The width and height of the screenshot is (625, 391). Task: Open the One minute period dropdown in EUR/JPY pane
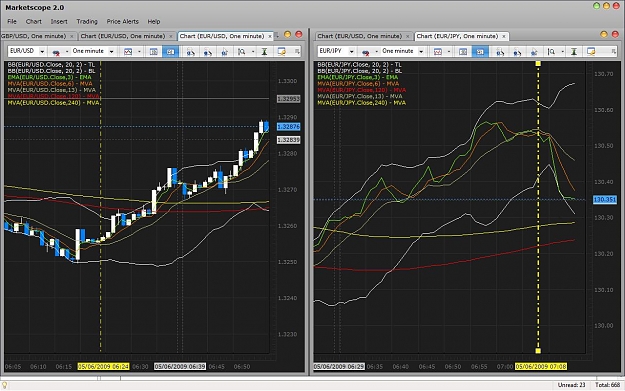click(421, 52)
